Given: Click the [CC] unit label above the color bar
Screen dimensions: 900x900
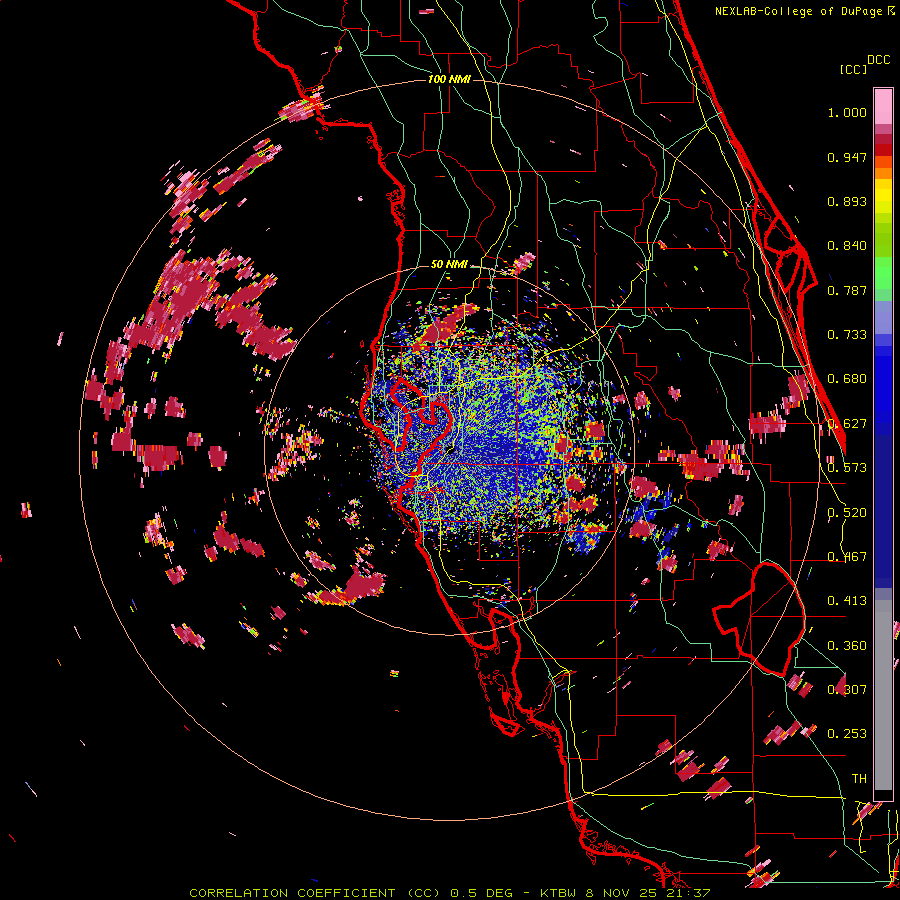Looking at the screenshot, I should (854, 69).
